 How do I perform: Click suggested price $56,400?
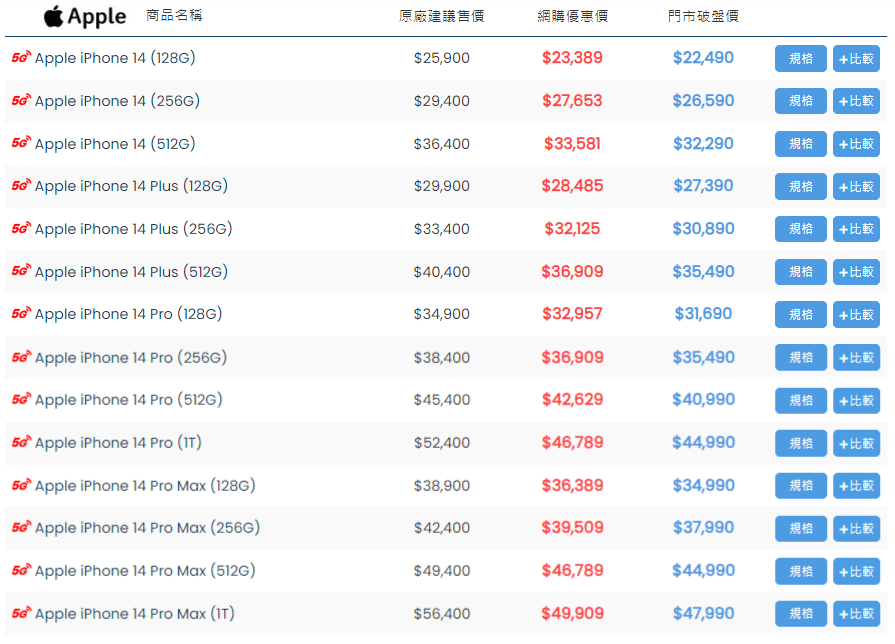442,614
